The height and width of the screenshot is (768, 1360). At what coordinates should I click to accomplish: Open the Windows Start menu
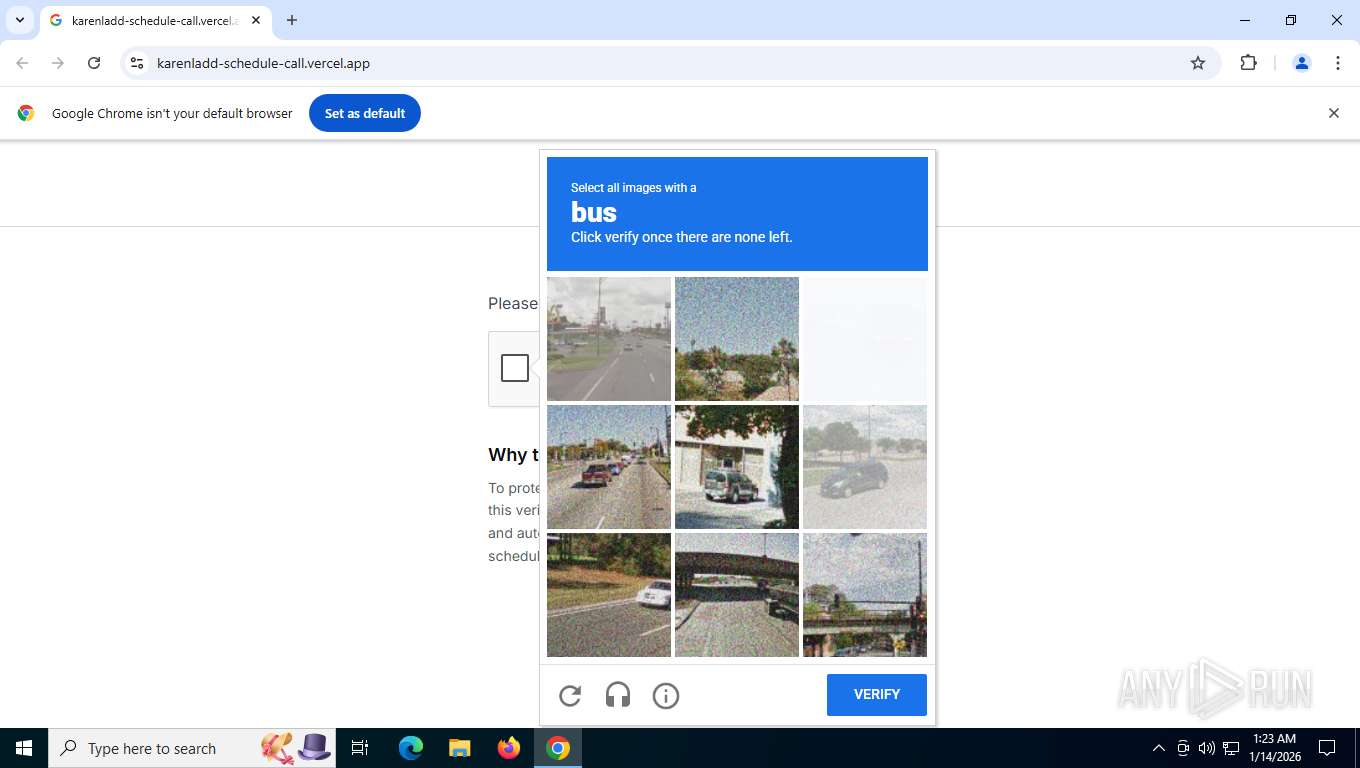coord(24,748)
